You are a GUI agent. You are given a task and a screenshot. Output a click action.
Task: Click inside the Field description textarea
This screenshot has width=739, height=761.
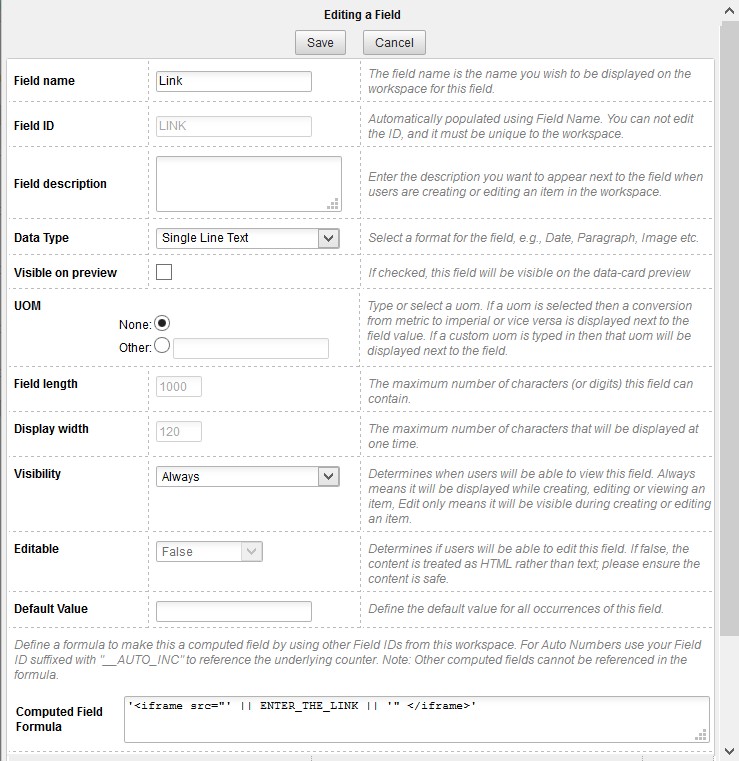pos(248,184)
